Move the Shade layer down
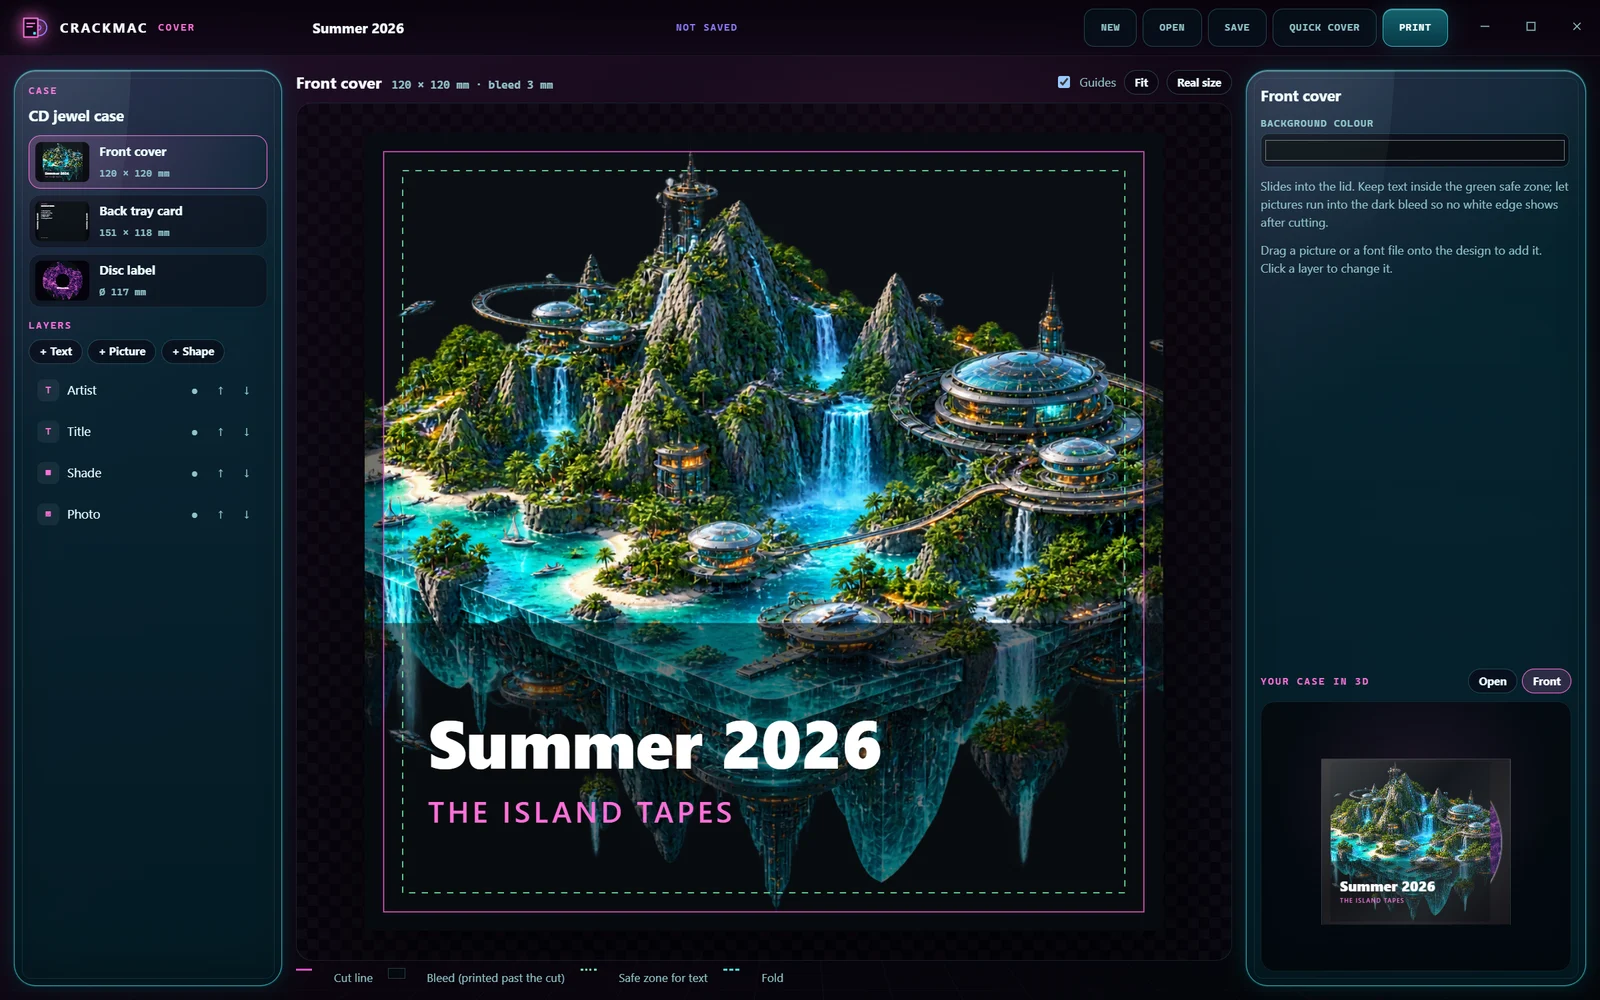The width and height of the screenshot is (1600, 1000). [246, 473]
